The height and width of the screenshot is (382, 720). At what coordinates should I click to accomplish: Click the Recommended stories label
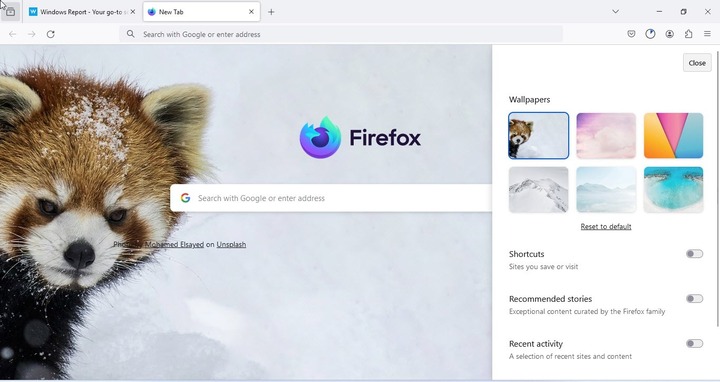551,299
